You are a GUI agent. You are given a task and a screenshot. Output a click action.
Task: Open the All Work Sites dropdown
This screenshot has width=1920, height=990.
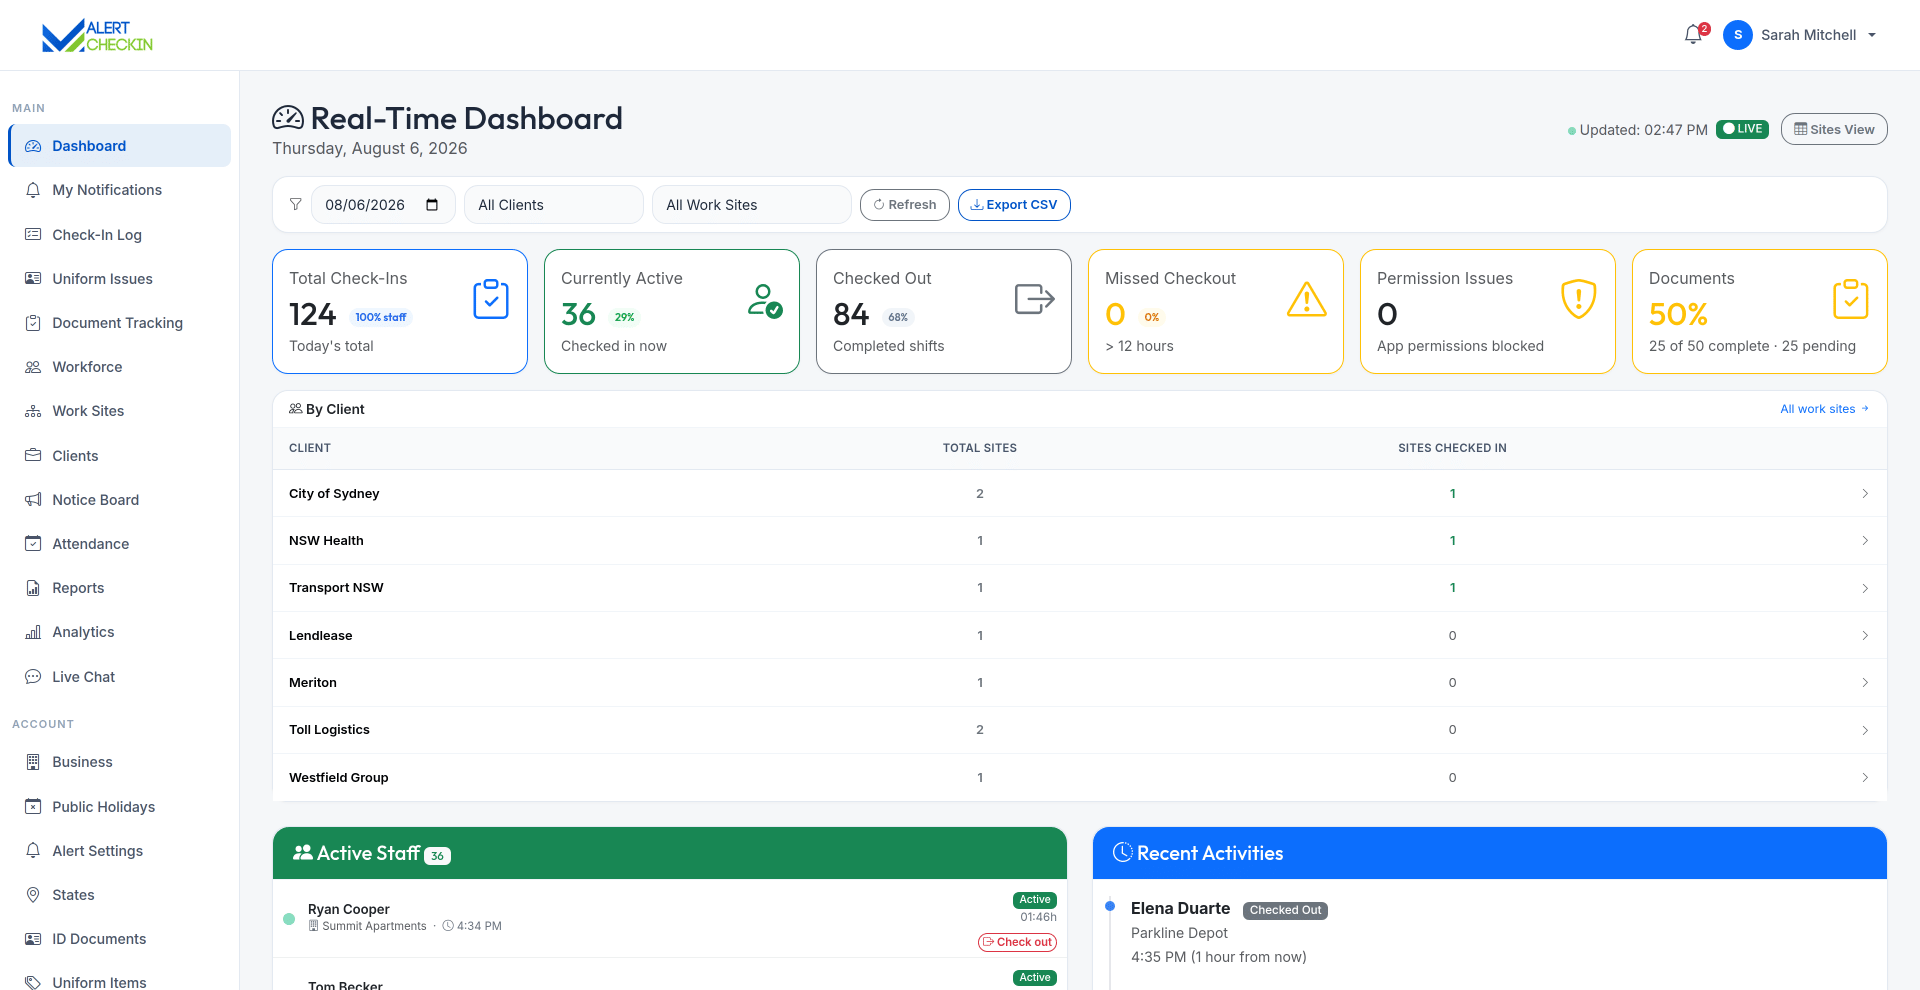[x=752, y=205]
